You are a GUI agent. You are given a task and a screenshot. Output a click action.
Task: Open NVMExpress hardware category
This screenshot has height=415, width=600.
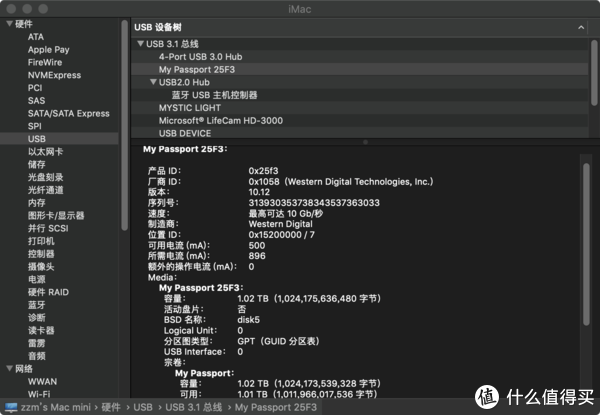(x=54, y=75)
